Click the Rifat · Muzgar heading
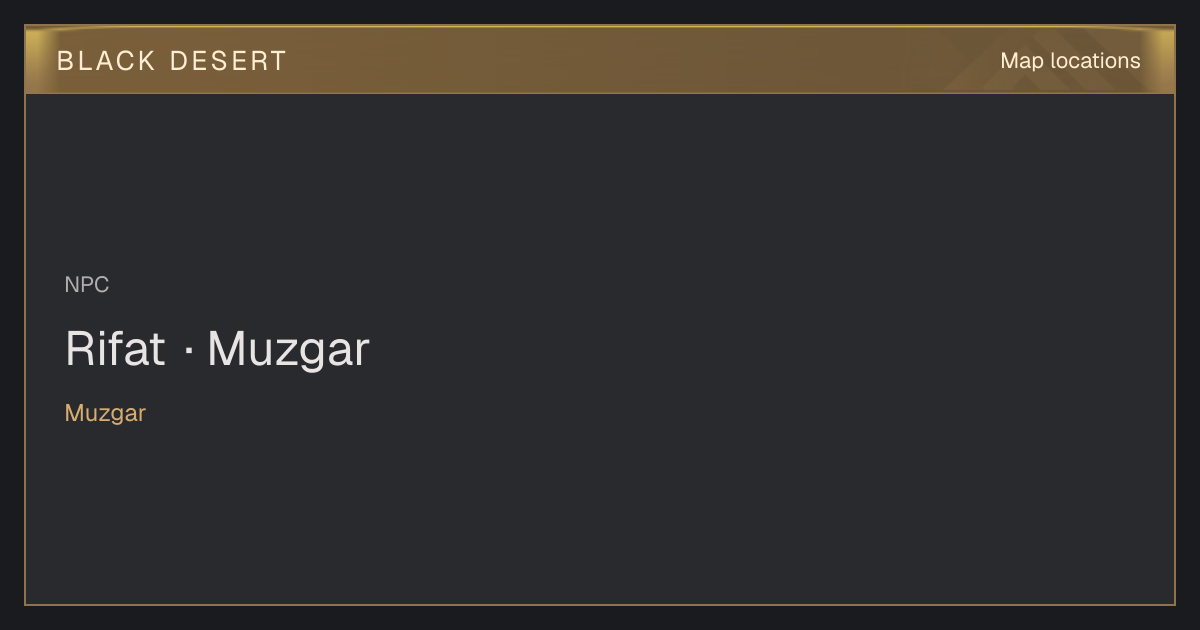Image resolution: width=1200 pixels, height=630 pixels. [x=217, y=349]
